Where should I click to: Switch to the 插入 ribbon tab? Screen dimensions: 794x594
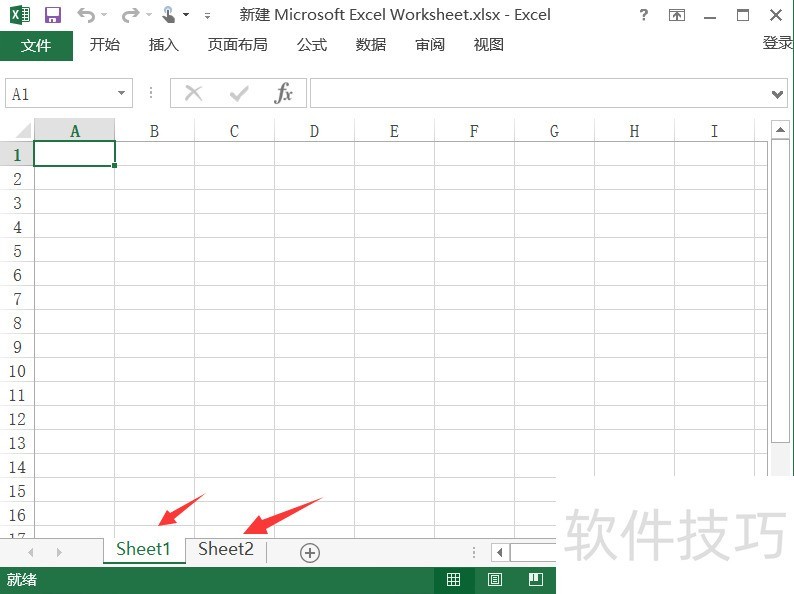point(164,45)
